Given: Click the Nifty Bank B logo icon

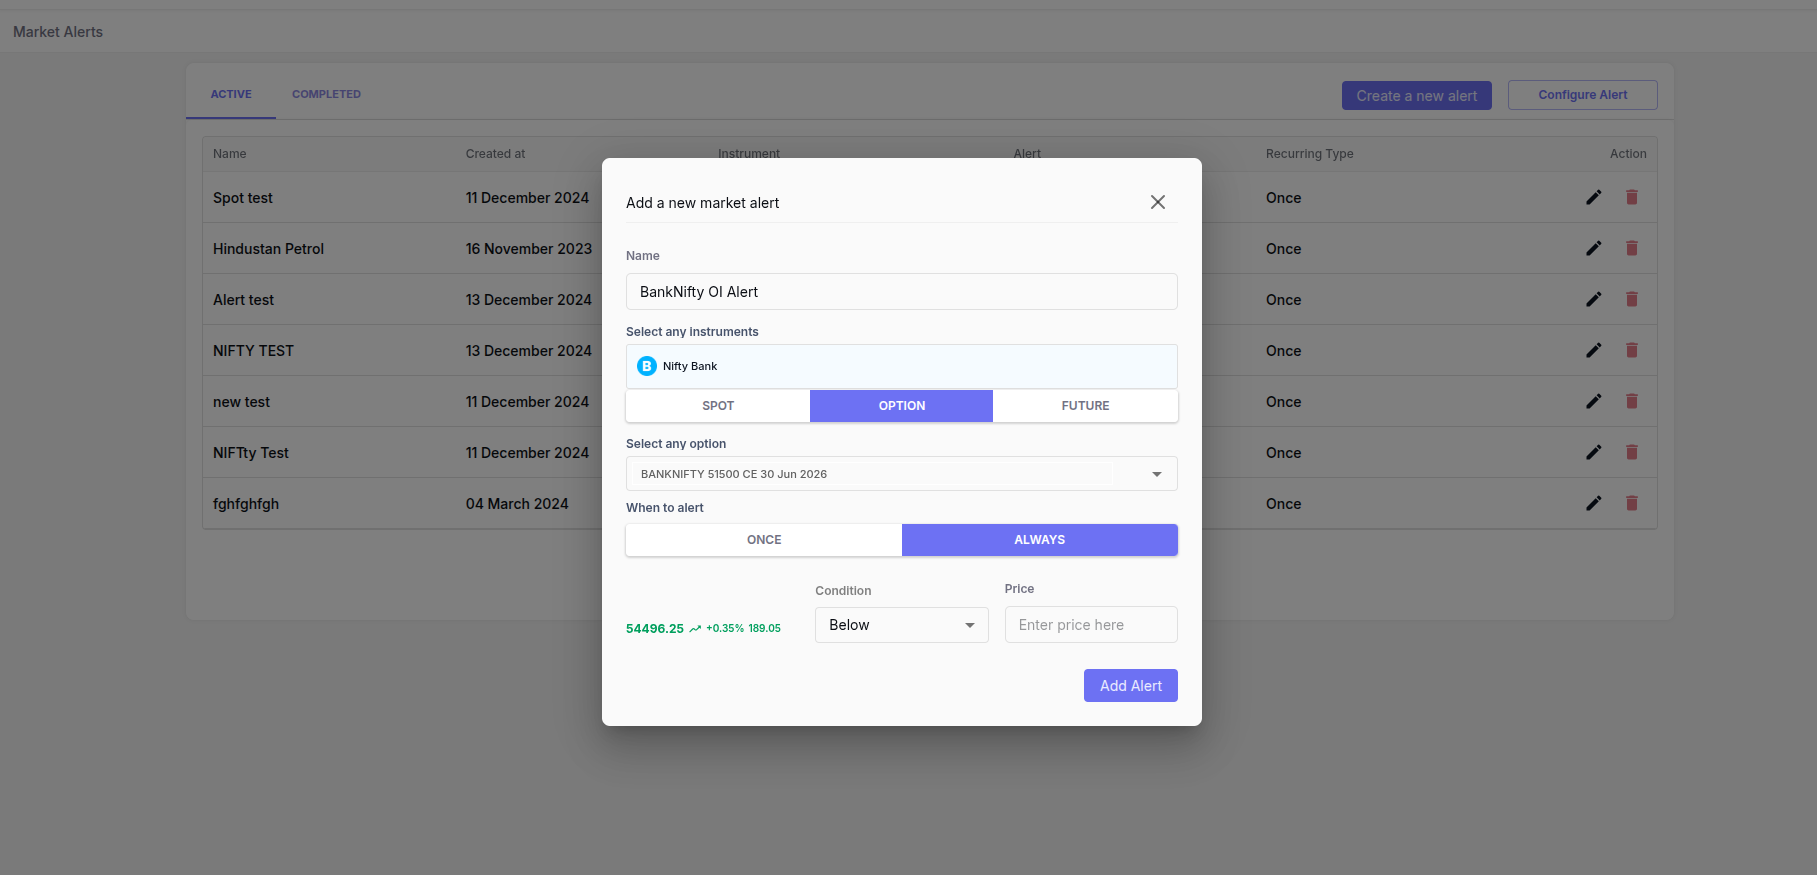Looking at the screenshot, I should click(647, 366).
